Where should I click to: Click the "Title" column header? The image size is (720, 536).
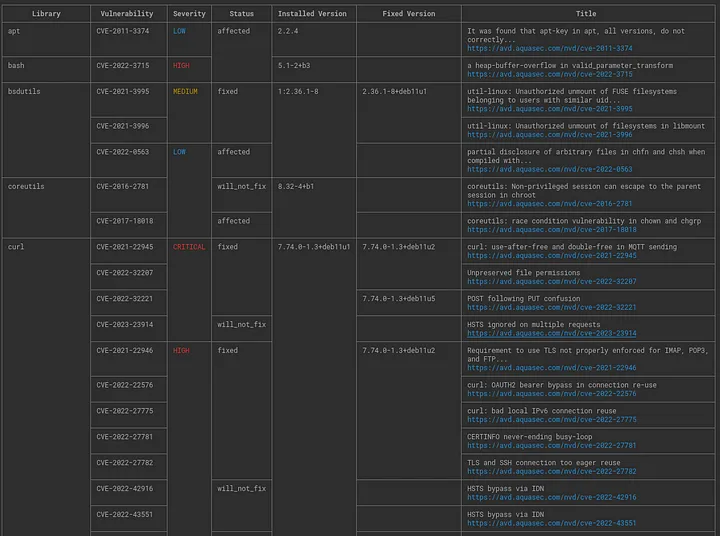click(x=586, y=14)
